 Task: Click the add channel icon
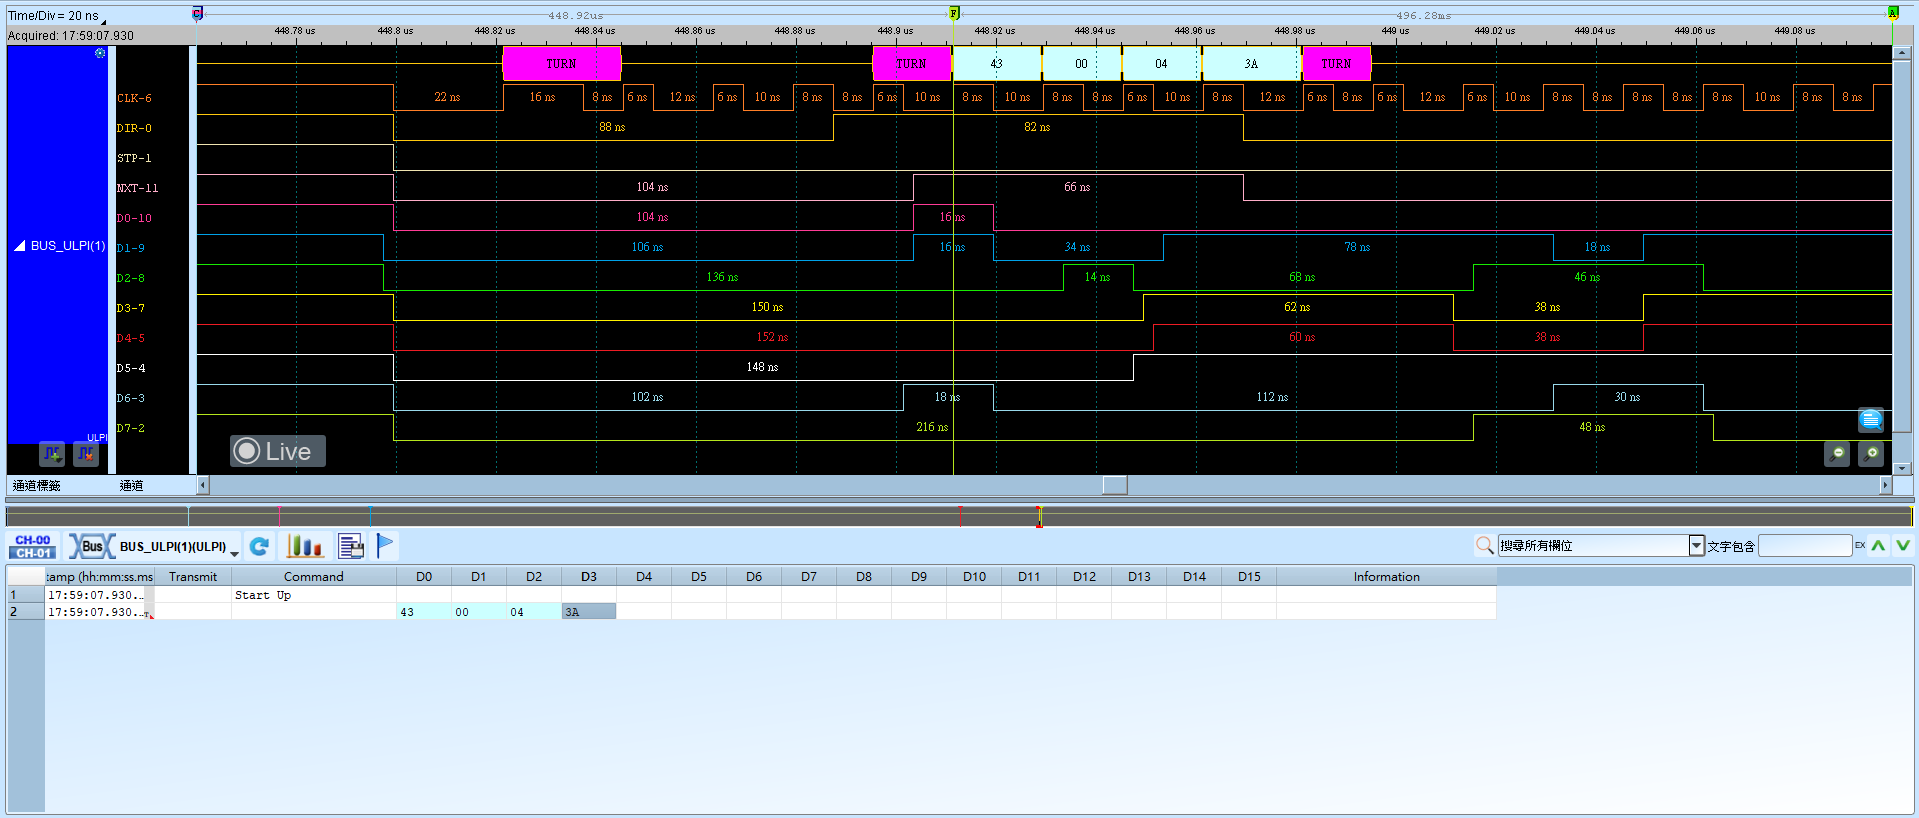click(x=52, y=454)
